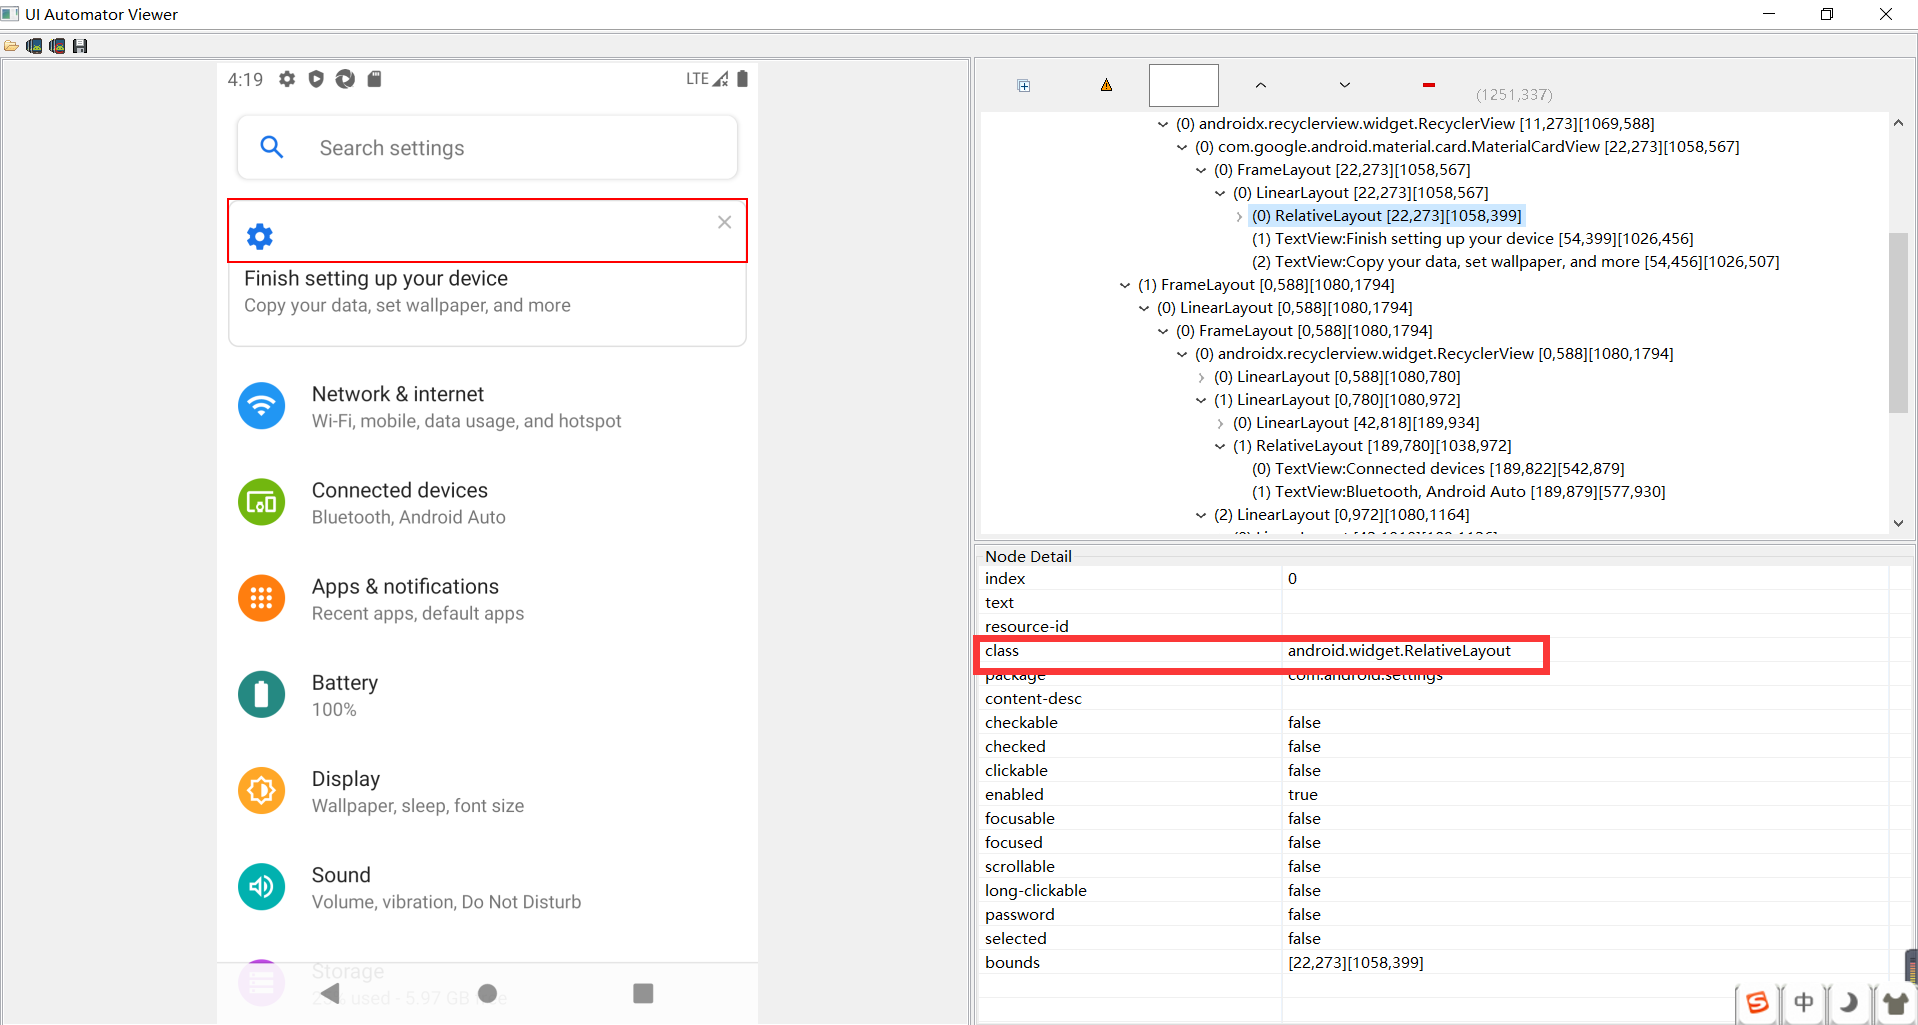The width and height of the screenshot is (1918, 1025).
Task: Click the Android back navigation button
Action: click(x=330, y=993)
